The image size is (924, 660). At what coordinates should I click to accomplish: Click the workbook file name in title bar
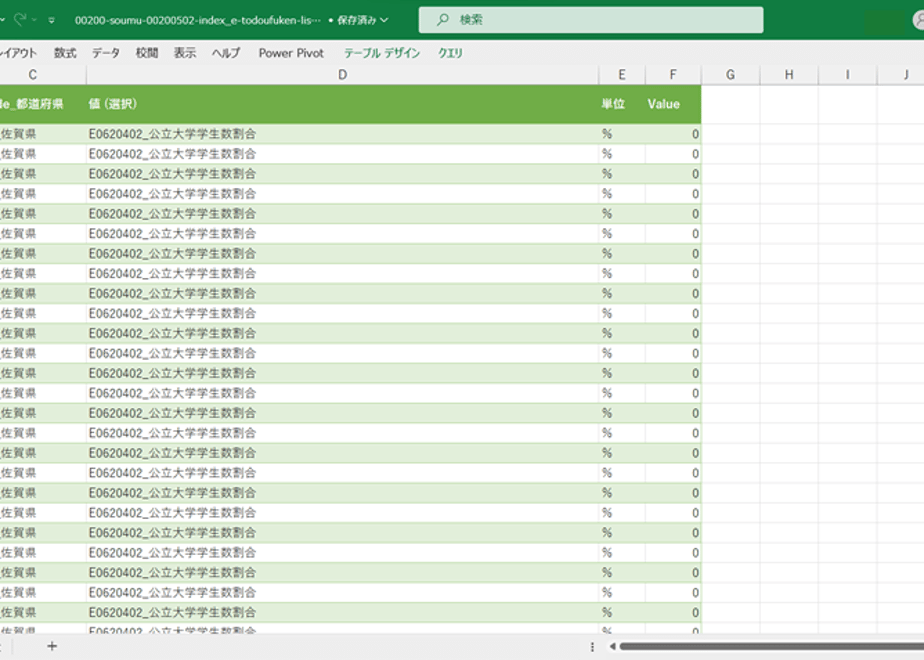tap(197, 20)
